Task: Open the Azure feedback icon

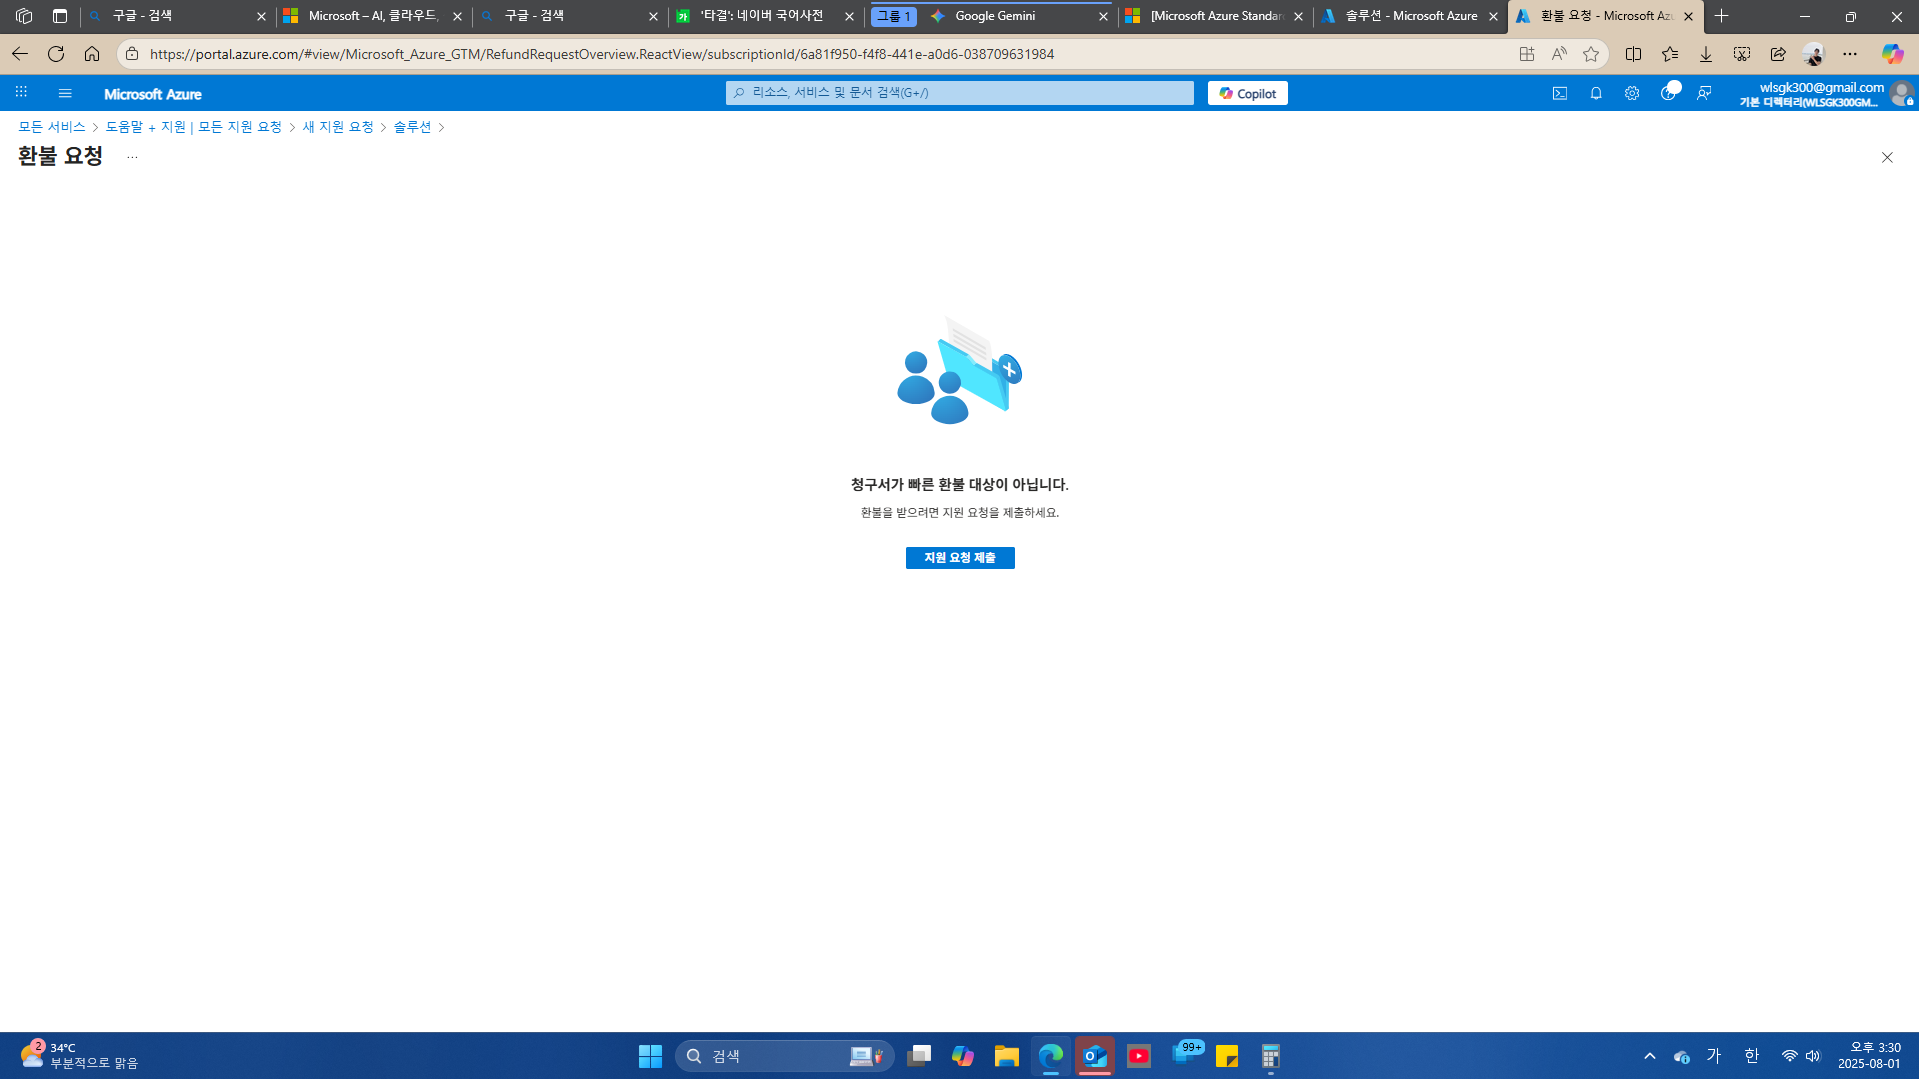Action: [1704, 93]
